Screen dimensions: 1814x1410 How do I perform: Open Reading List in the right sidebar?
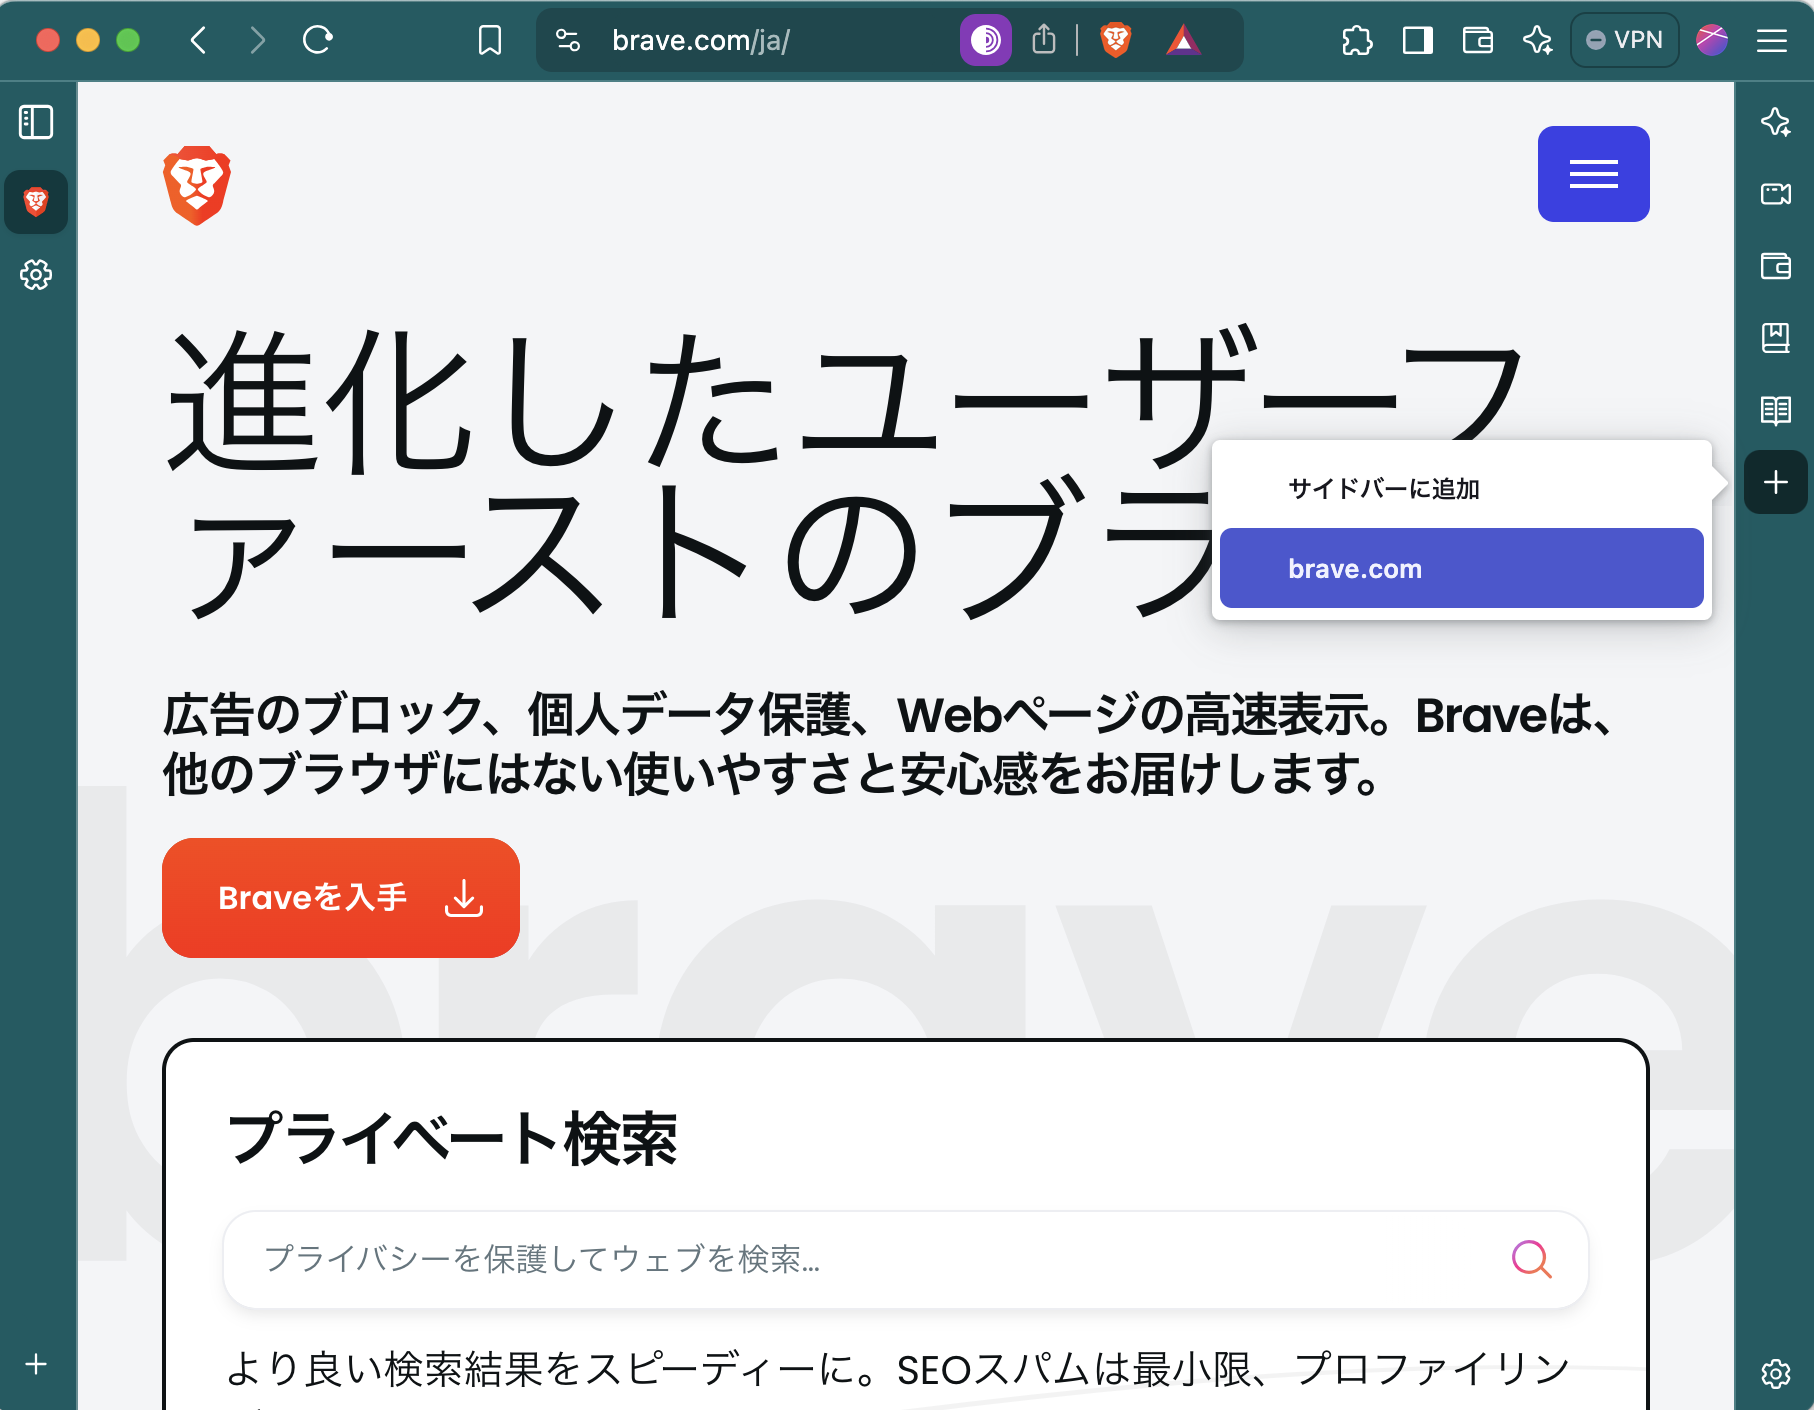coord(1776,410)
